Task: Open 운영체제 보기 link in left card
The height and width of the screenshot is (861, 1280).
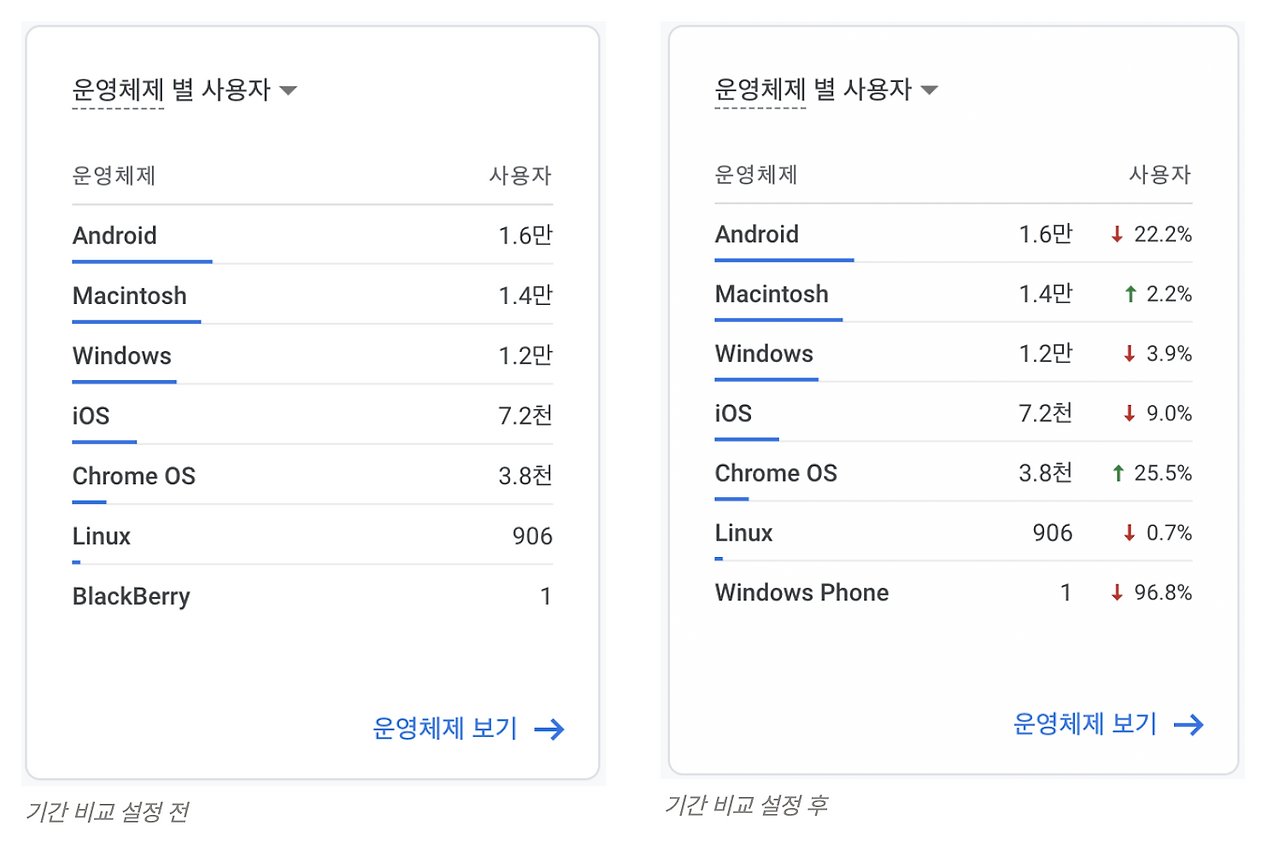Action: click(445, 729)
